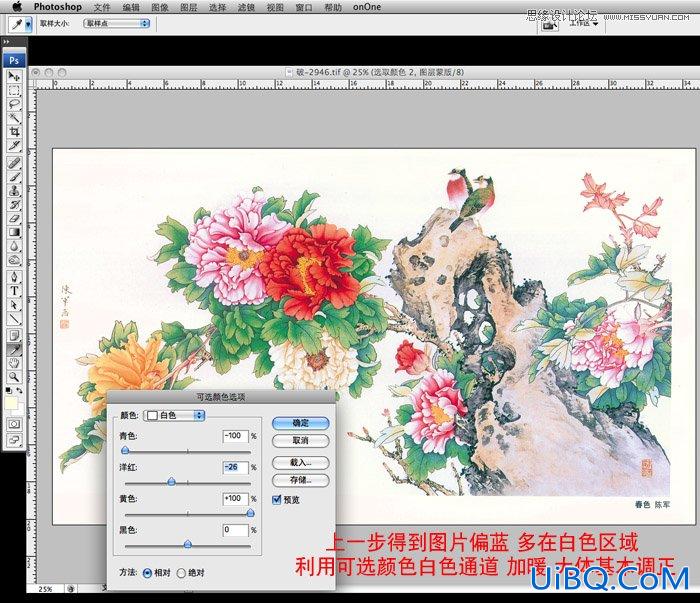The width and height of the screenshot is (700, 603).
Task: Change screen mode from toolbox
Action: [14, 441]
